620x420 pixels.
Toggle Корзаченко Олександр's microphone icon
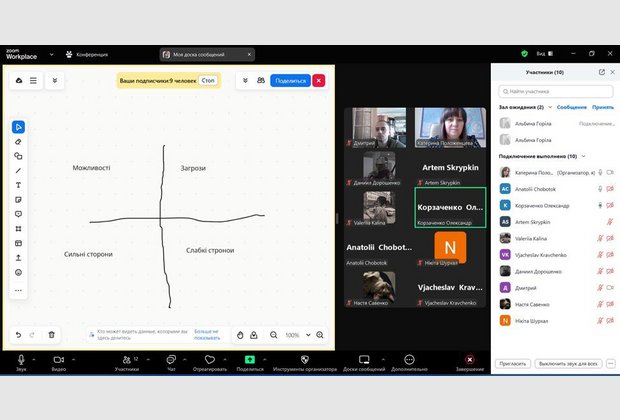pyautogui.click(x=600, y=205)
